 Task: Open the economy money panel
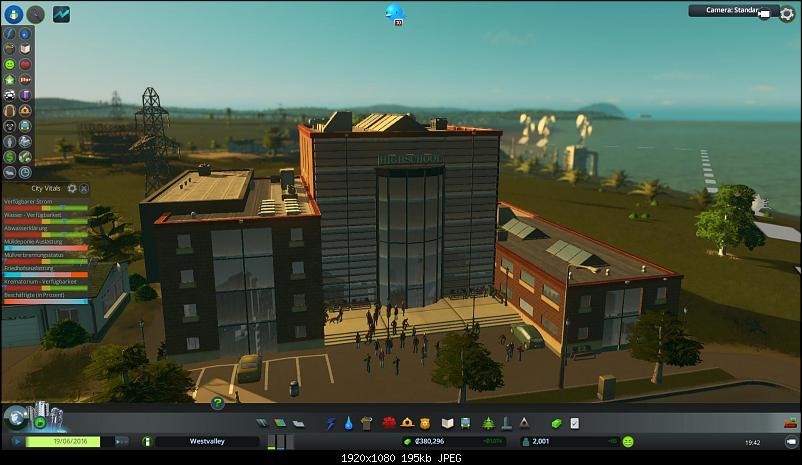point(556,423)
